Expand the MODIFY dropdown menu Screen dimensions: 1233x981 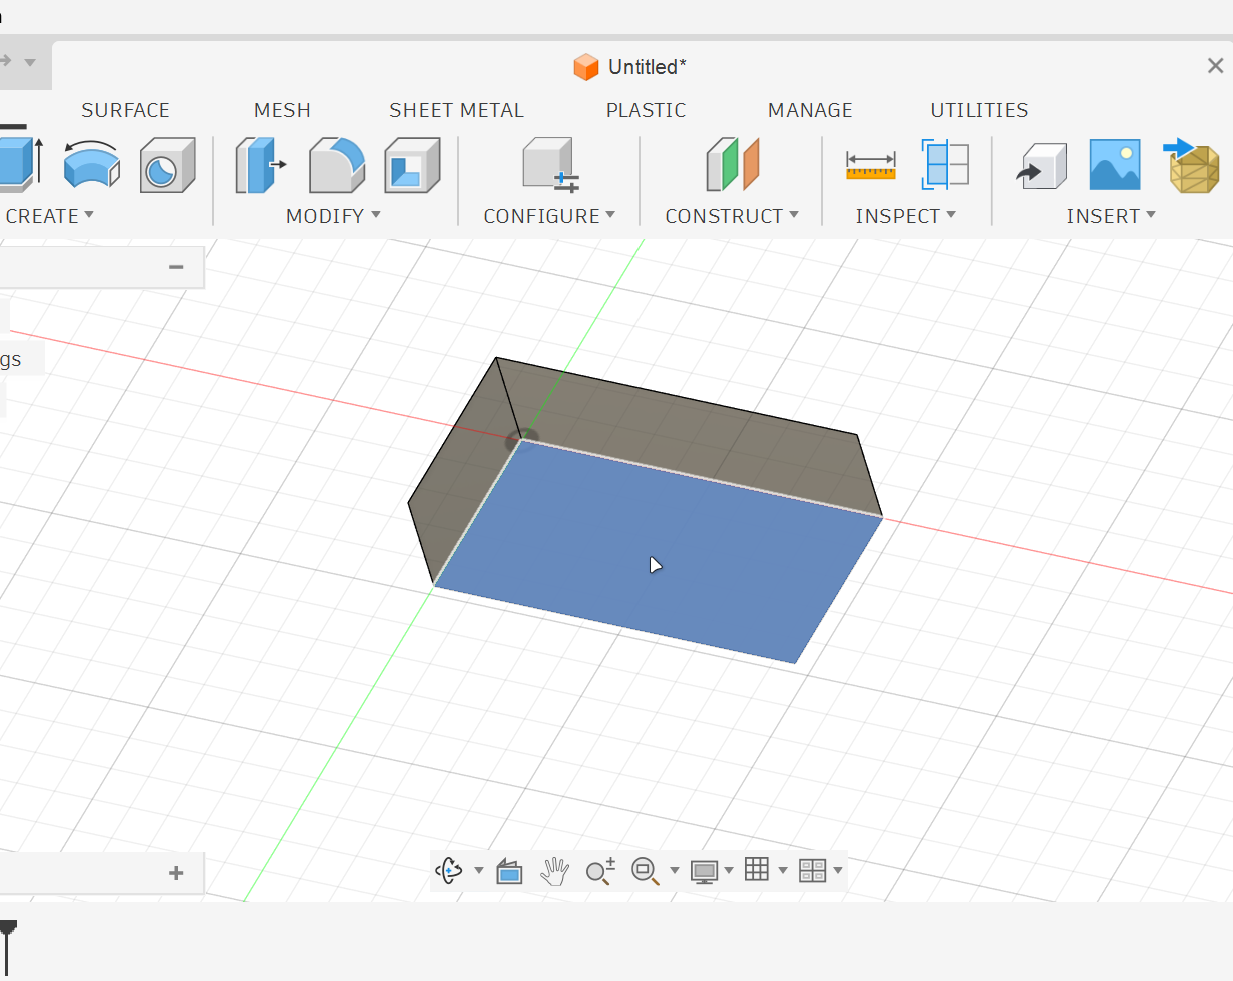[x=333, y=216]
